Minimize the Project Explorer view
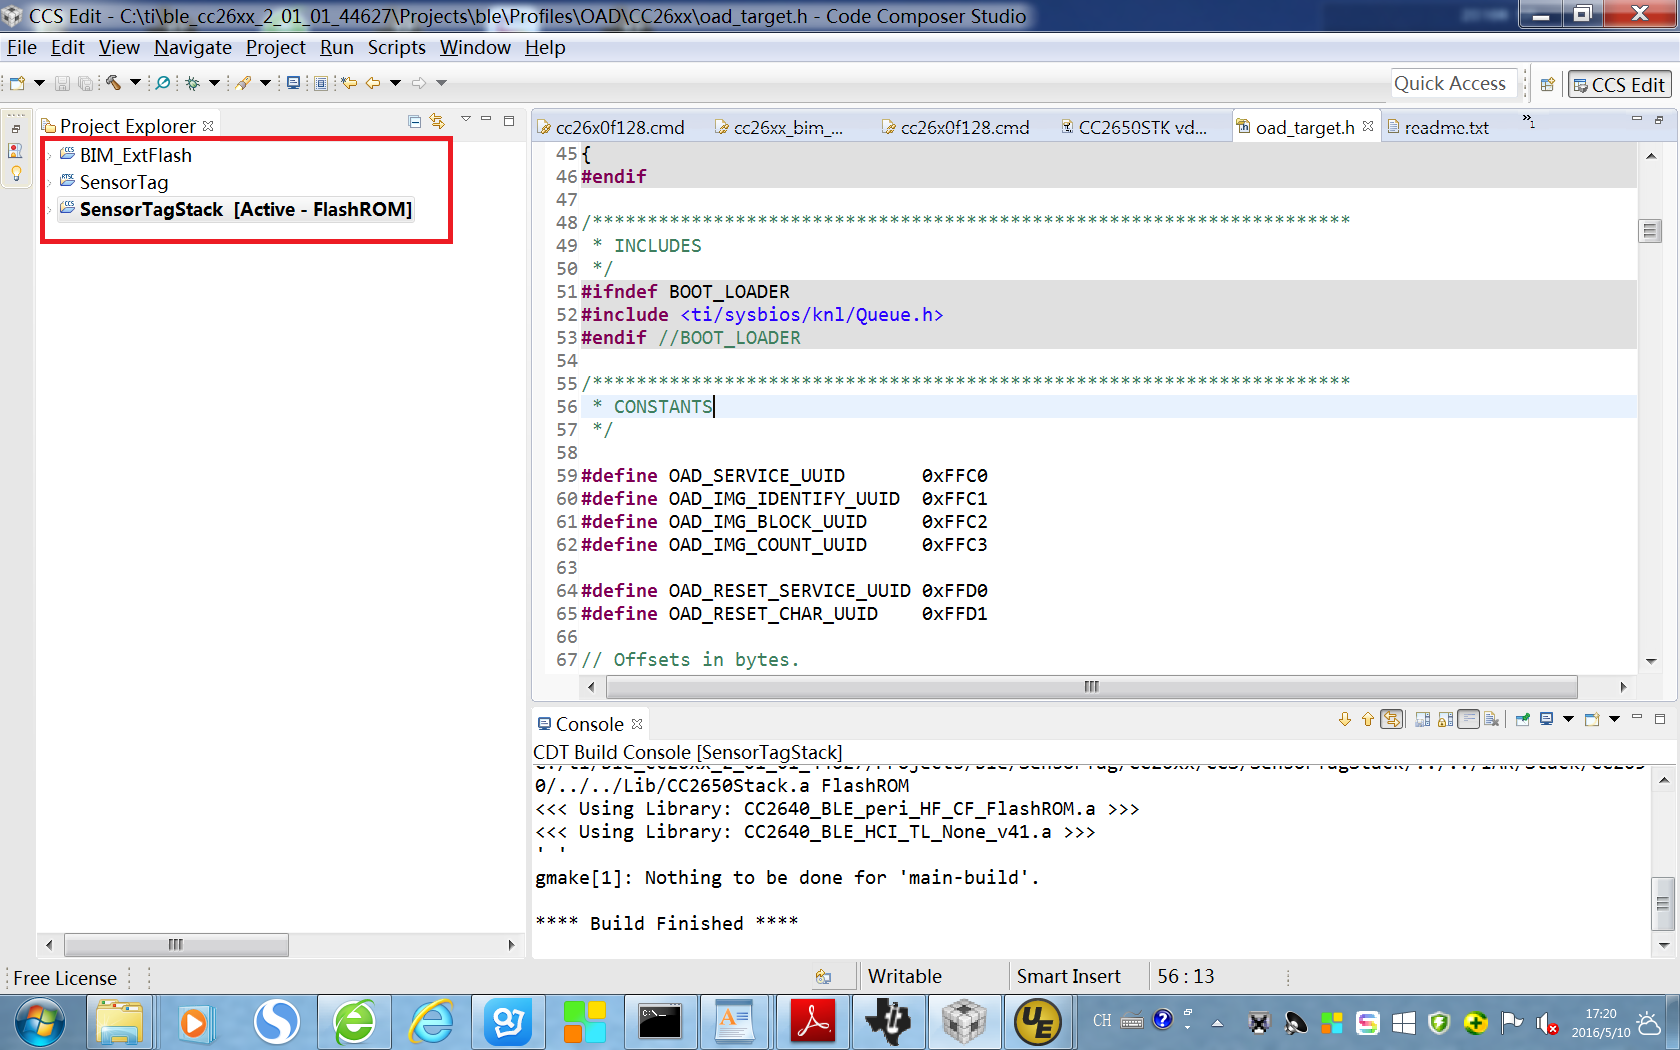The image size is (1680, 1050). coord(486,120)
